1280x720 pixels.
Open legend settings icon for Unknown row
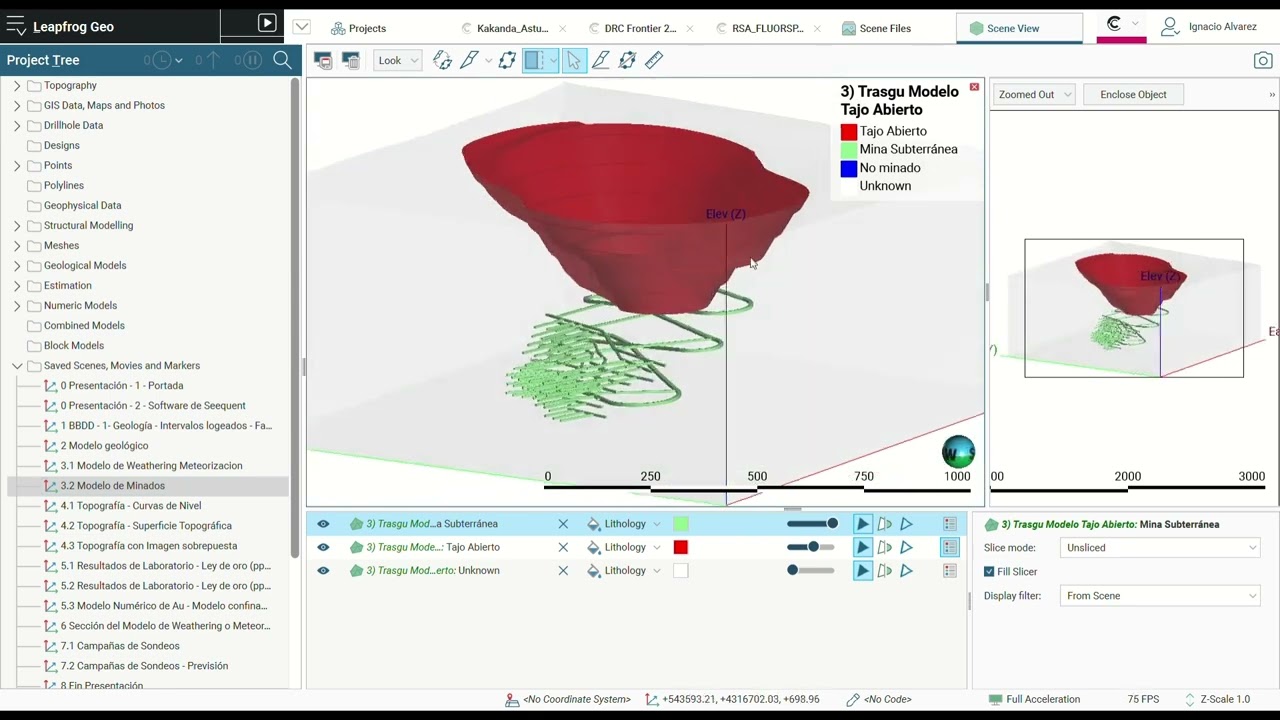pos(950,571)
